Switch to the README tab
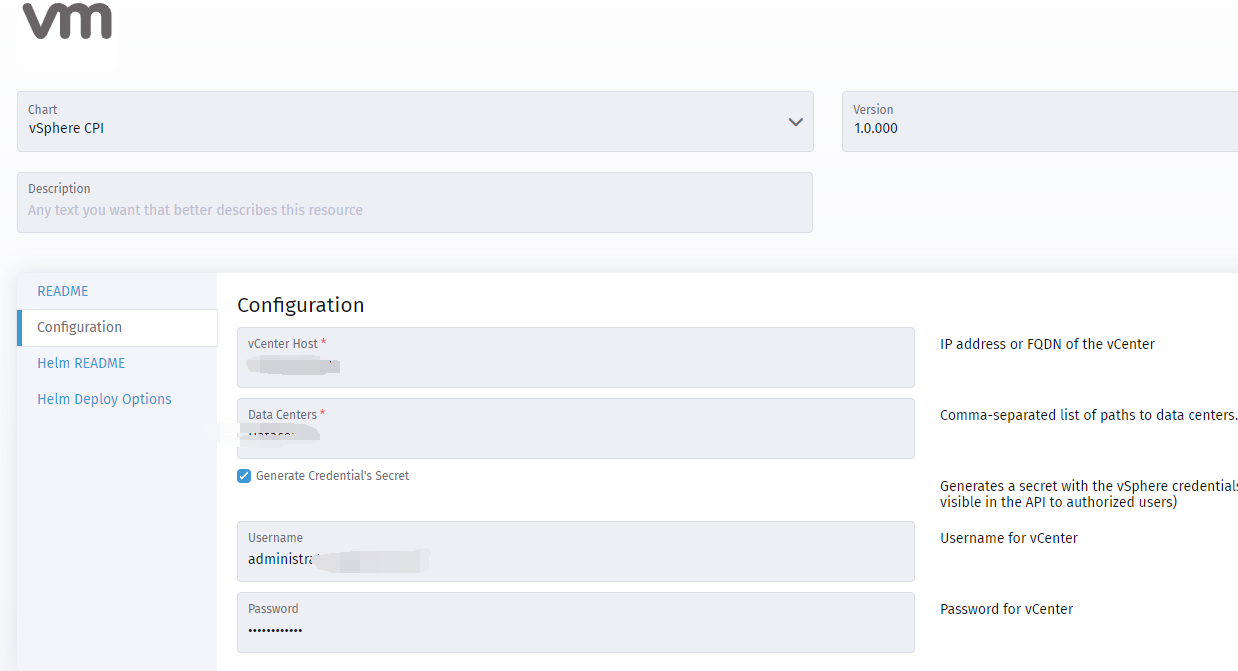This screenshot has height=671, width=1238. [63, 291]
